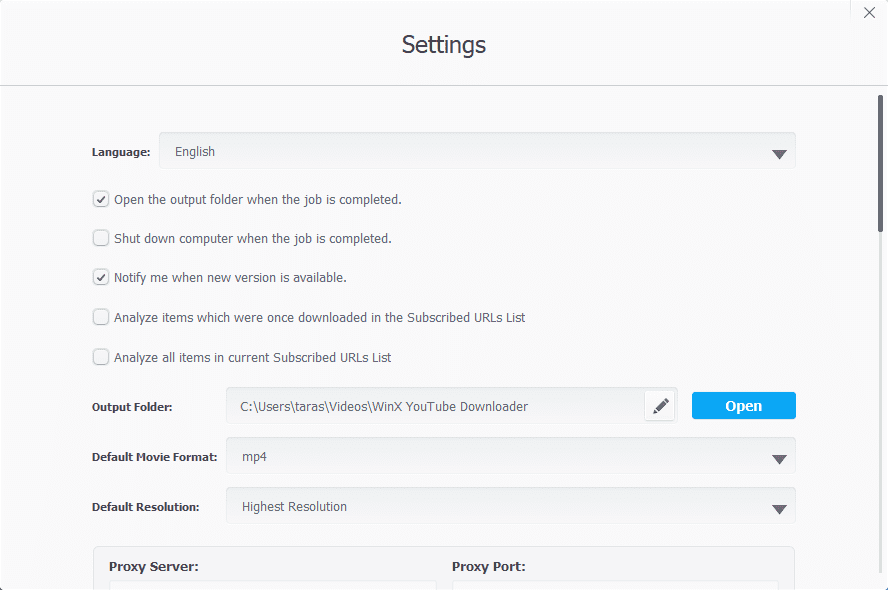Close the Settings window with the X icon
The width and height of the screenshot is (888, 590).
[x=869, y=13]
